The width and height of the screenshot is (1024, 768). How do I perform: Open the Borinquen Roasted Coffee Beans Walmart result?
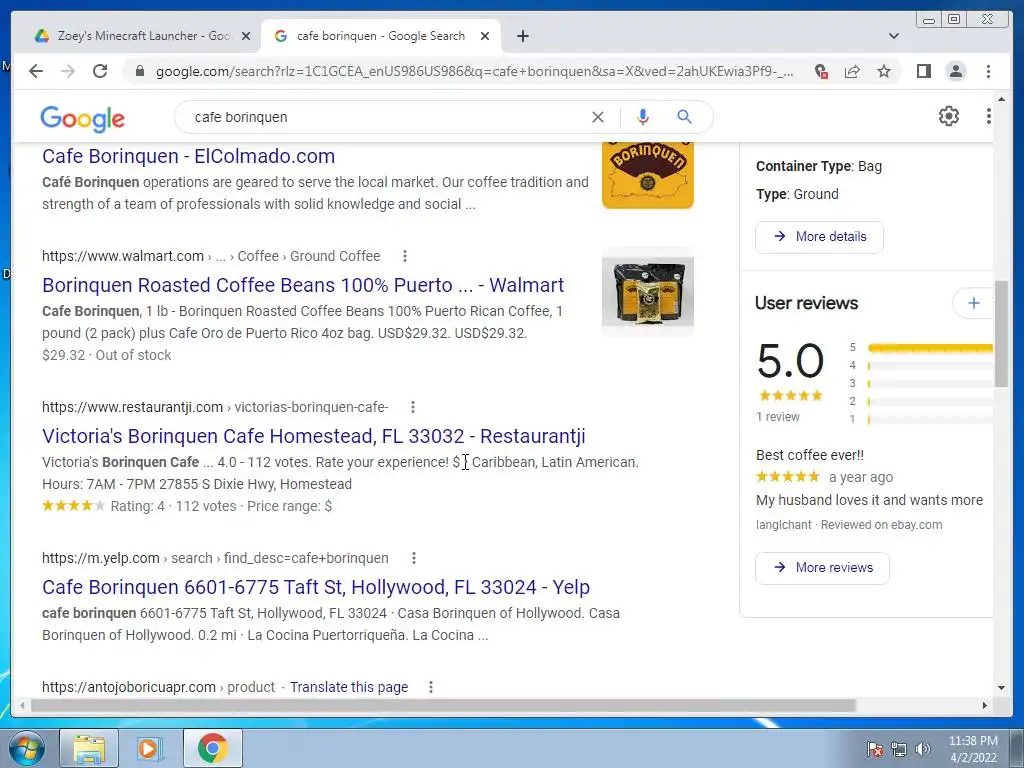pyautogui.click(x=303, y=285)
